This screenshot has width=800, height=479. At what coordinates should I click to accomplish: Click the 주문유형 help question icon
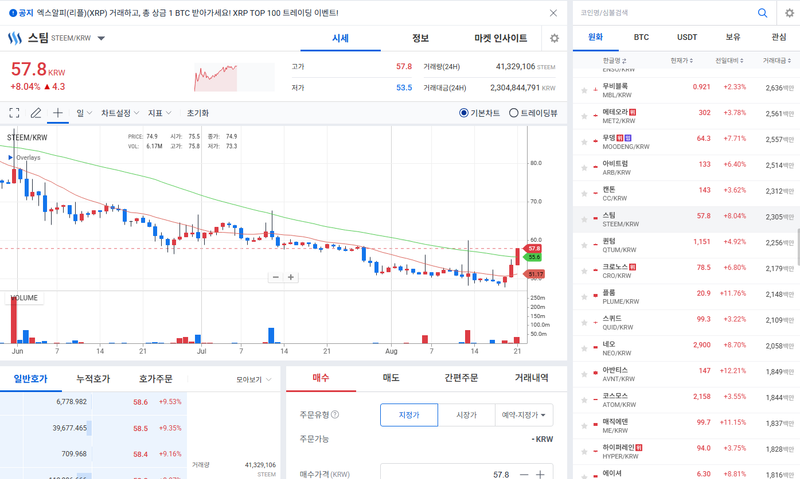coord(335,414)
